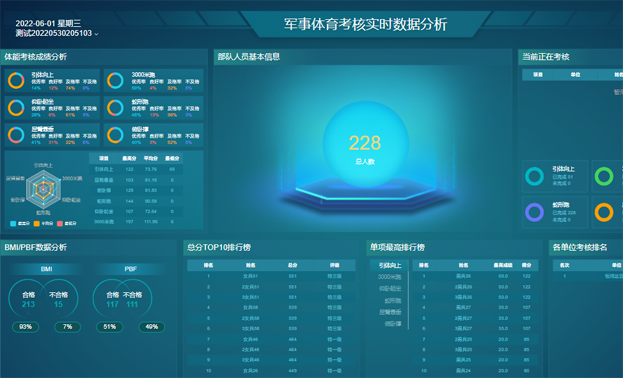The height and width of the screenshot is (378, 623).
Task: Click the 仰卧起坐 donut chart icon
Action: tap(16, 107)
